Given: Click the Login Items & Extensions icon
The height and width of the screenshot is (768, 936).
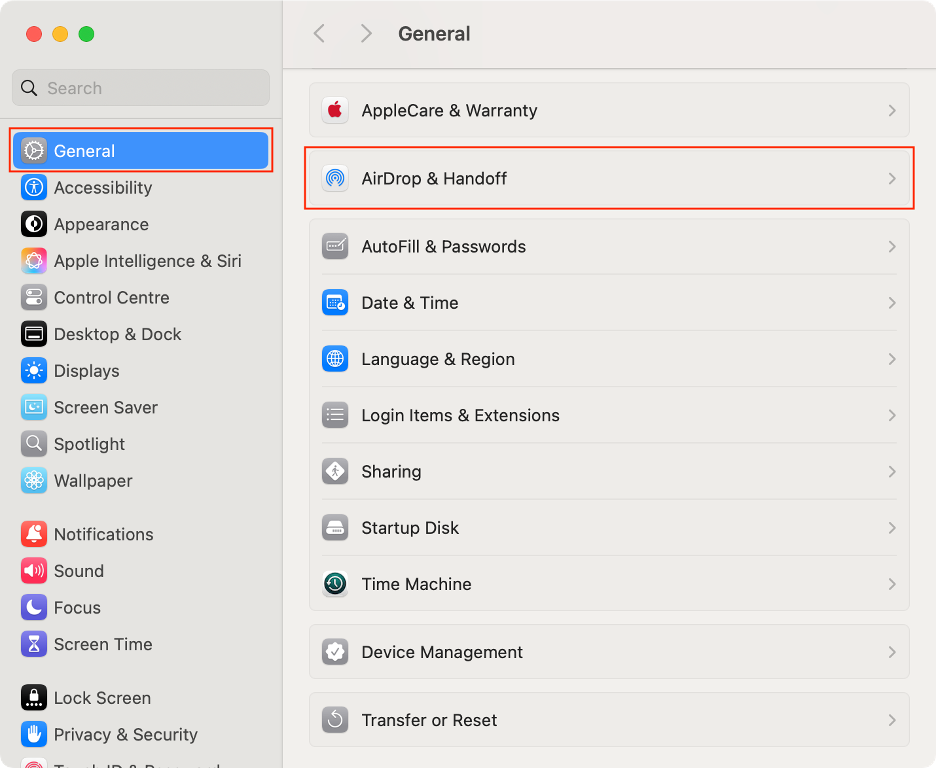Looking at the screenshot, I should point(335,415).
